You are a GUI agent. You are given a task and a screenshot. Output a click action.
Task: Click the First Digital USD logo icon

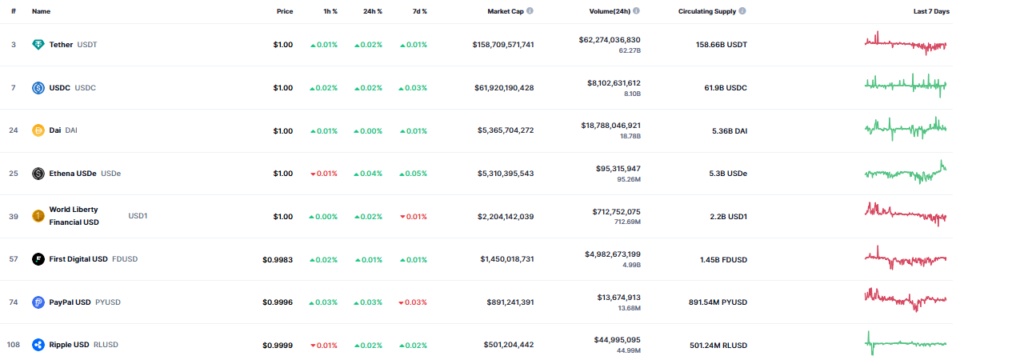point(39,259)
